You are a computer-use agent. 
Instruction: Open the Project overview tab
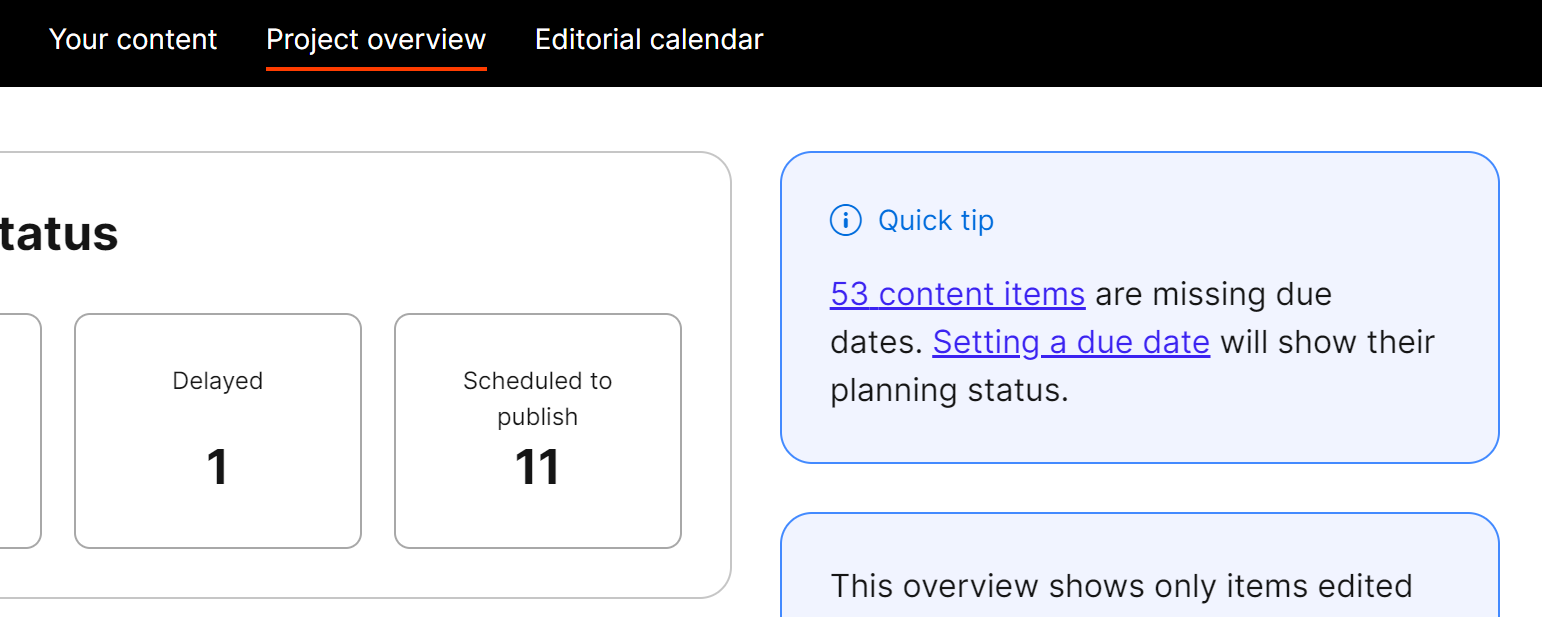(376, 40)
